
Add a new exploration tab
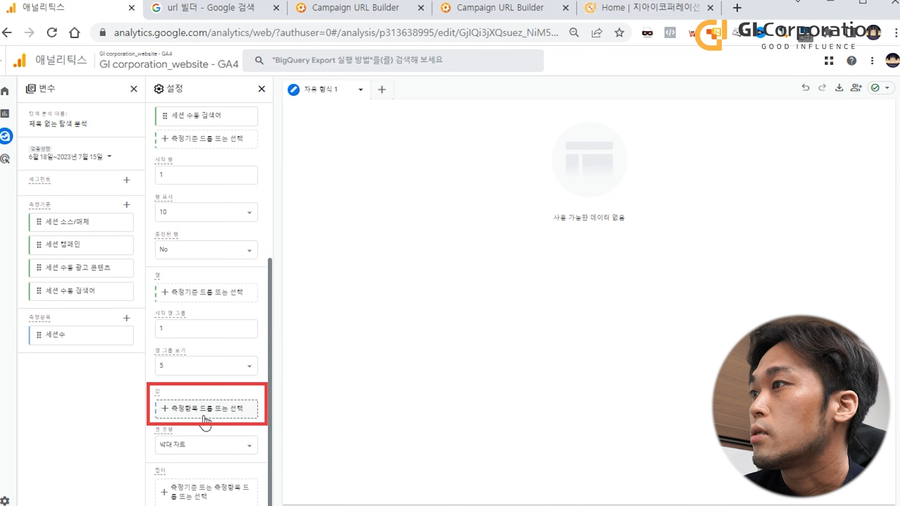tap(382, 89)
